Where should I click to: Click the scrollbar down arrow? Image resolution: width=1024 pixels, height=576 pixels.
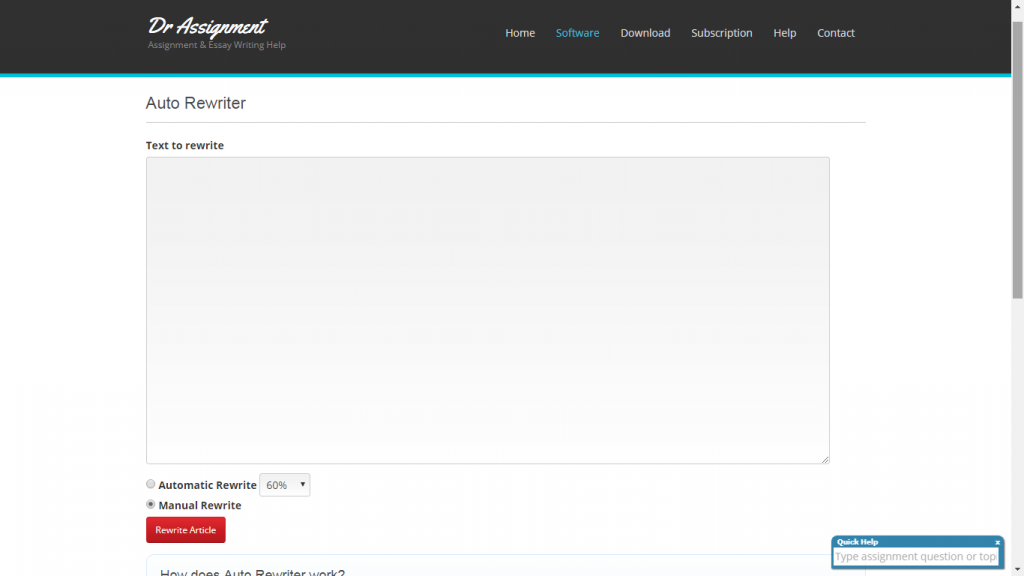click(1017, 569)
